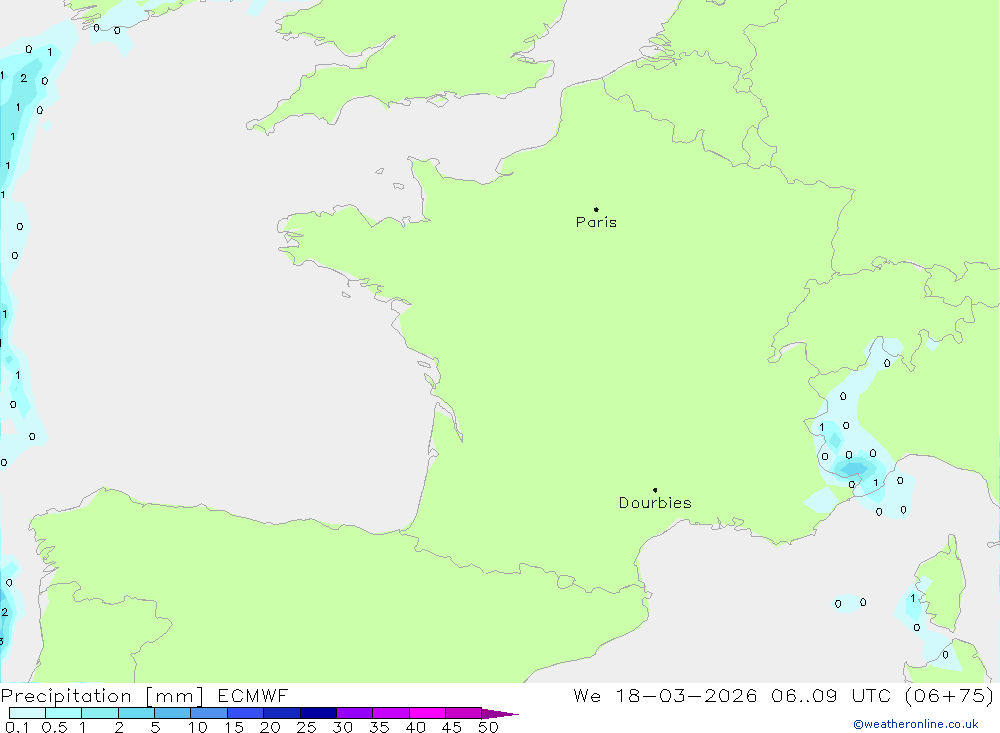
Task: Click the '20' legend scale value
Action: click(270, 727)
